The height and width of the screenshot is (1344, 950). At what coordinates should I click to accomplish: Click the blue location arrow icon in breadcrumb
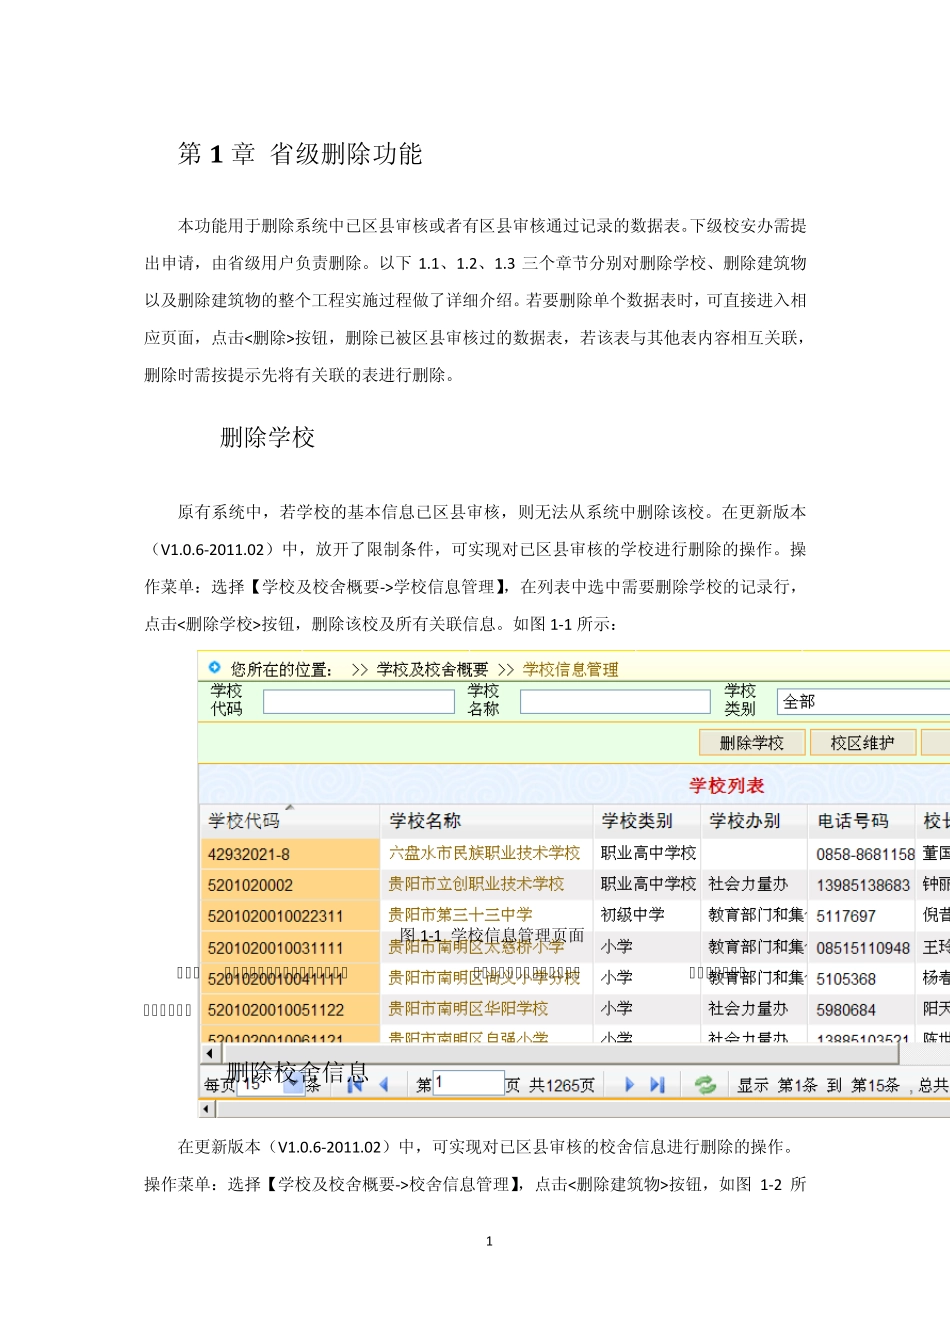(214, 667)
